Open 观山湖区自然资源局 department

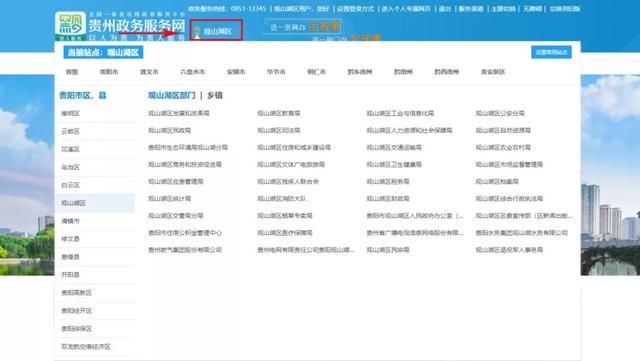pyautogui.click(x=503, y=131)
